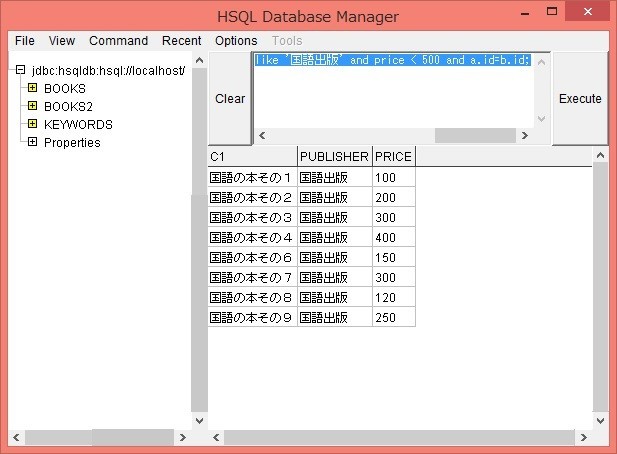Click the results grid scroll-down arrow
This screenshot has height=454, width=617.
click(x=600, y=421)
